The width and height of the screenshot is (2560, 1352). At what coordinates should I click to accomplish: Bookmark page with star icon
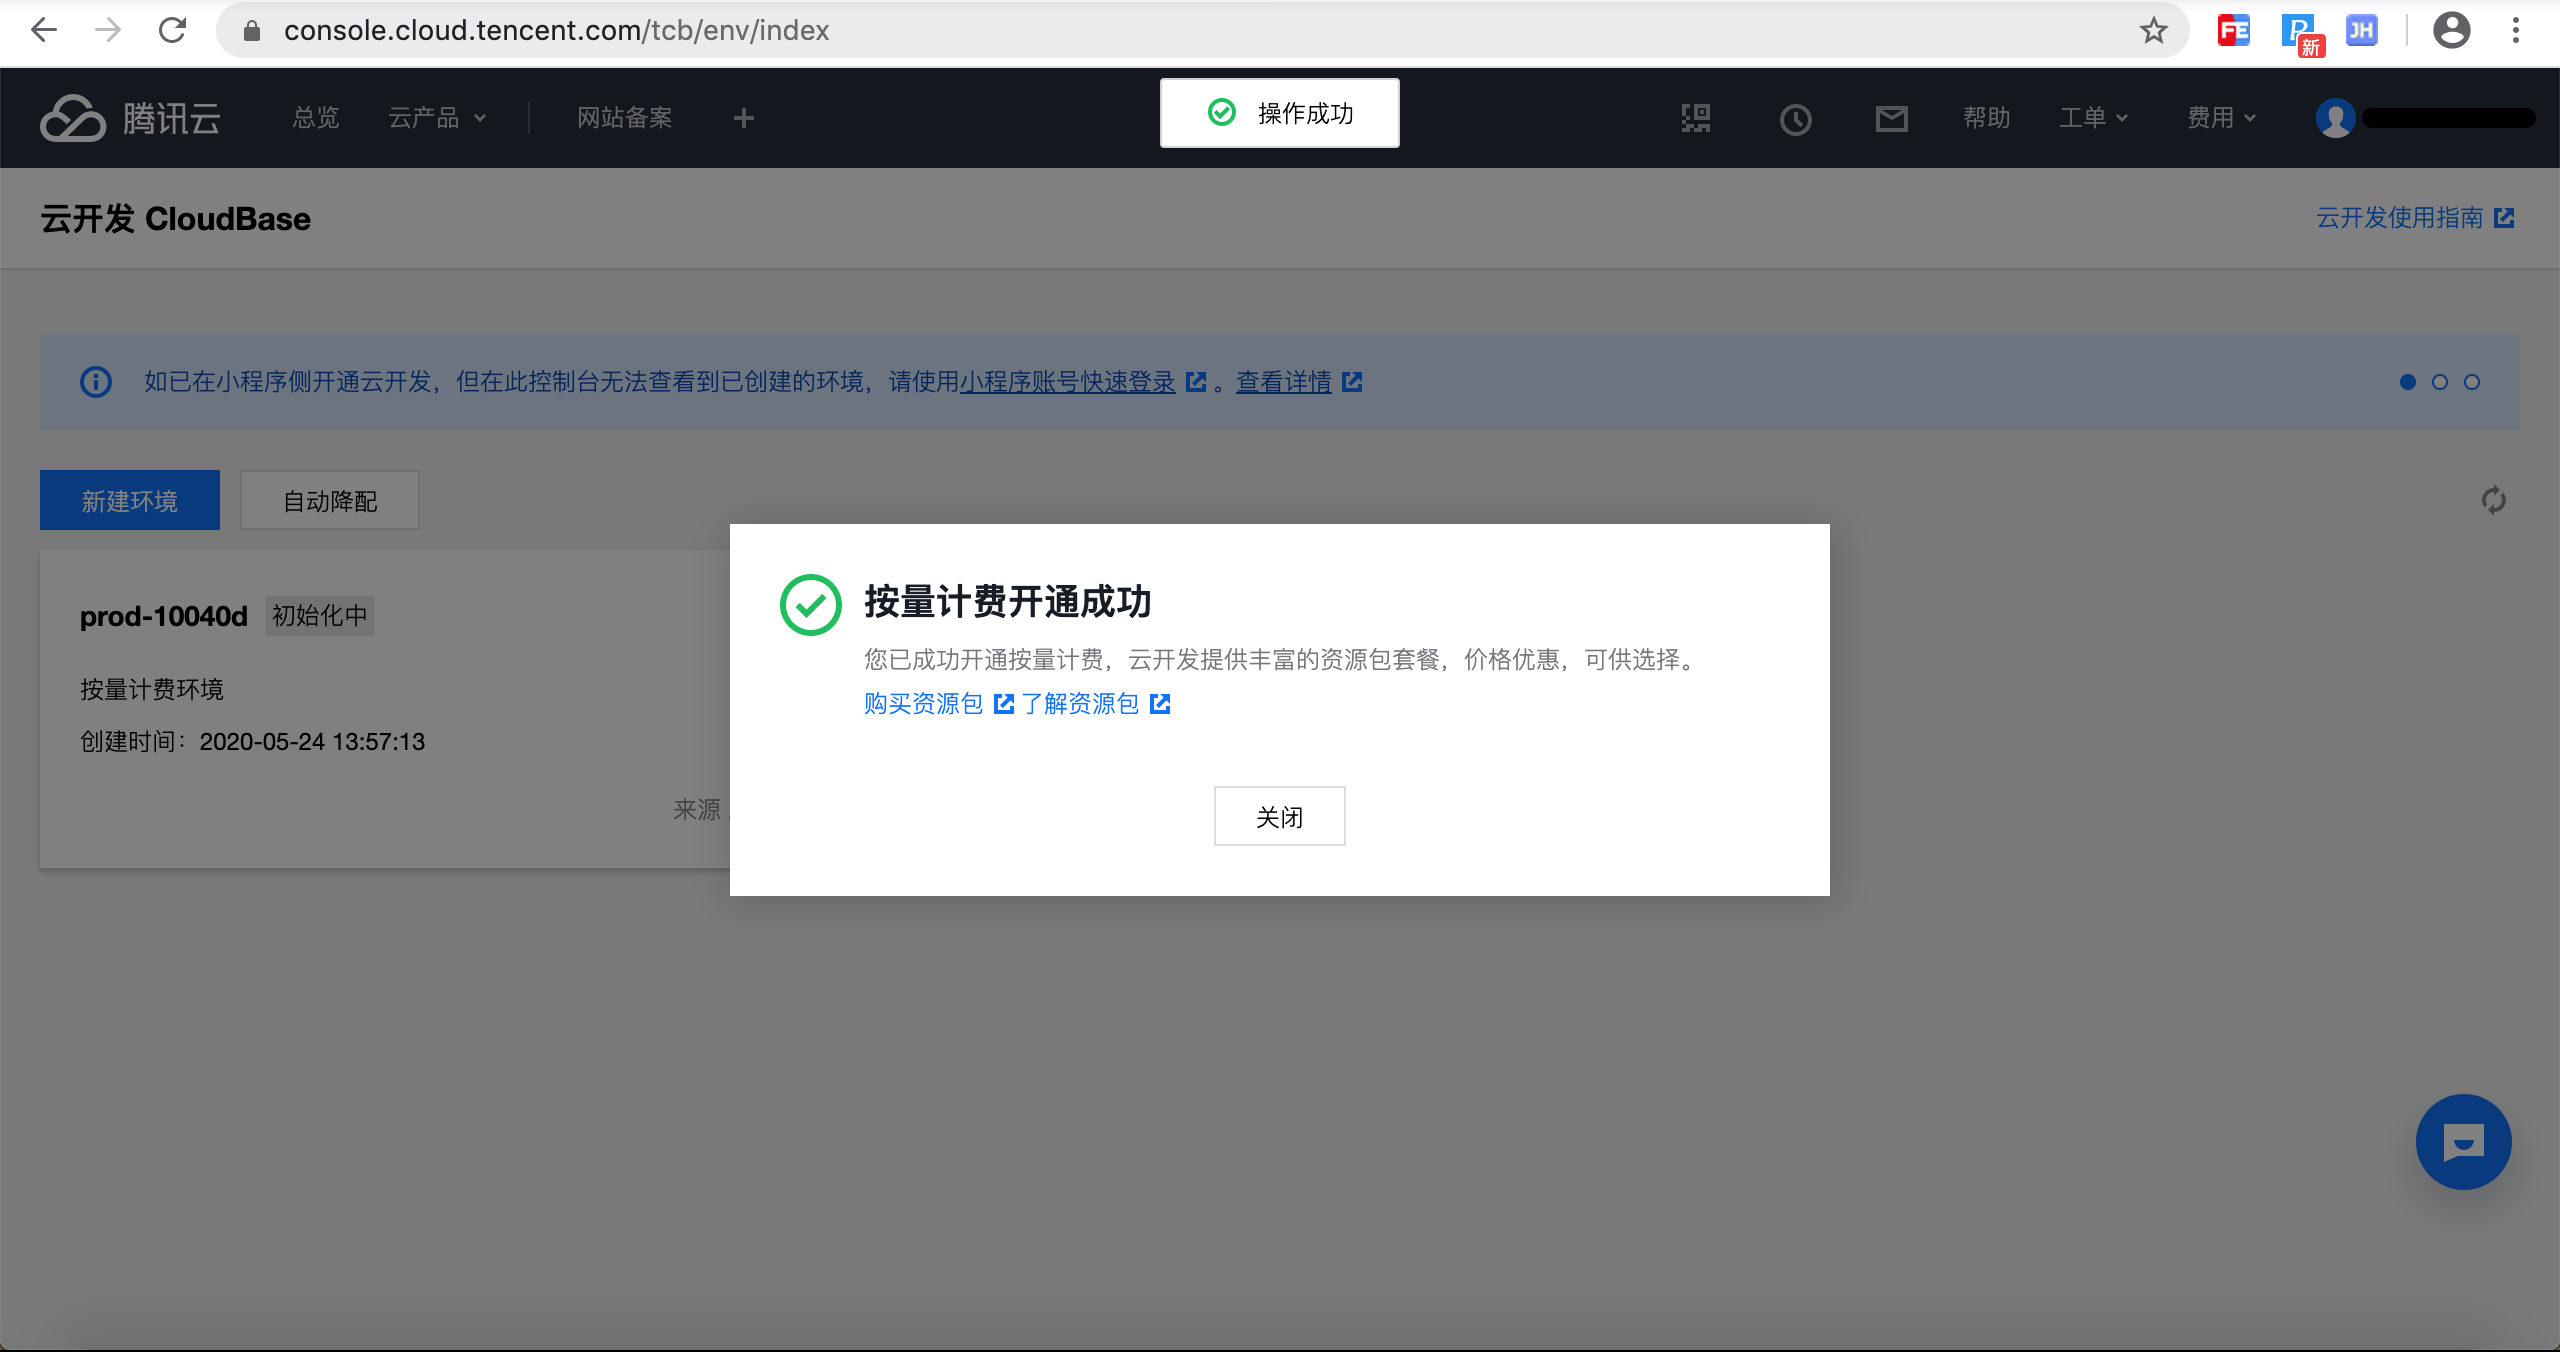(x=2153, y=31)
